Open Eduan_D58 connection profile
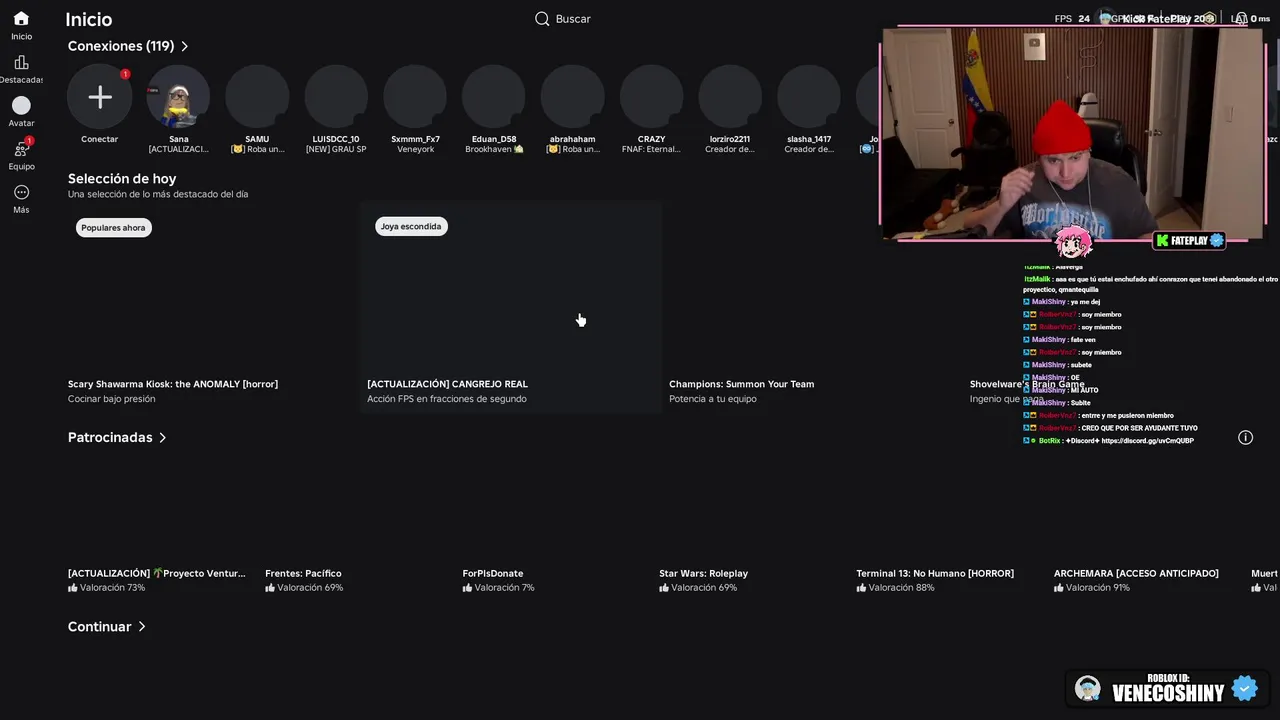 point(494,97)
